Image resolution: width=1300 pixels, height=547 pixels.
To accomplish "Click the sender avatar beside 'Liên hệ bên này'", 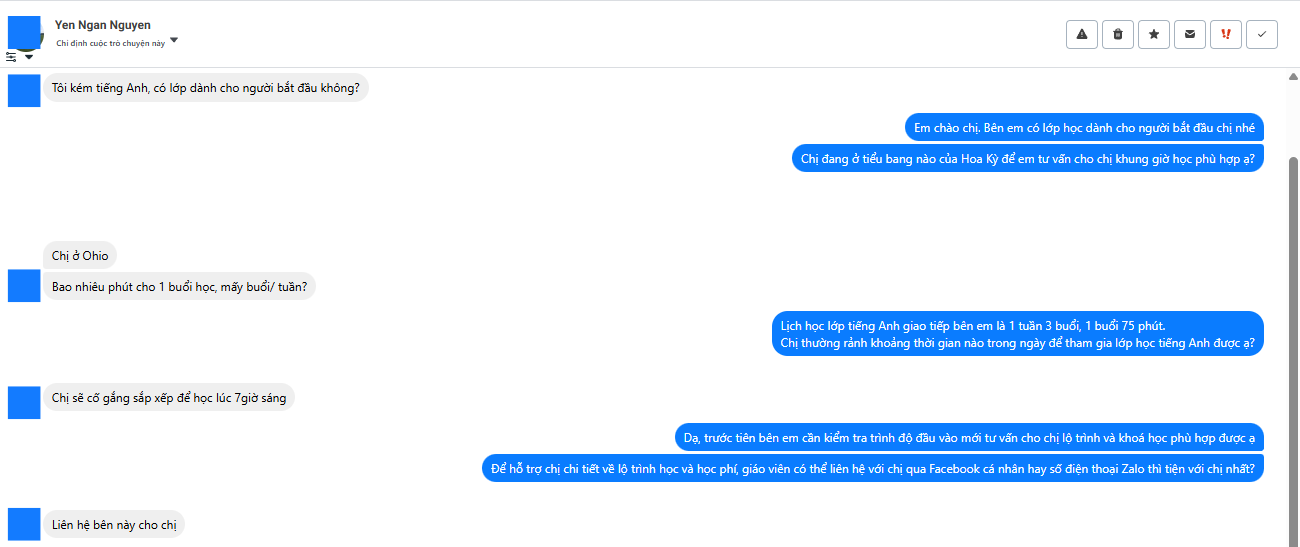I will (x=24, y=525).
